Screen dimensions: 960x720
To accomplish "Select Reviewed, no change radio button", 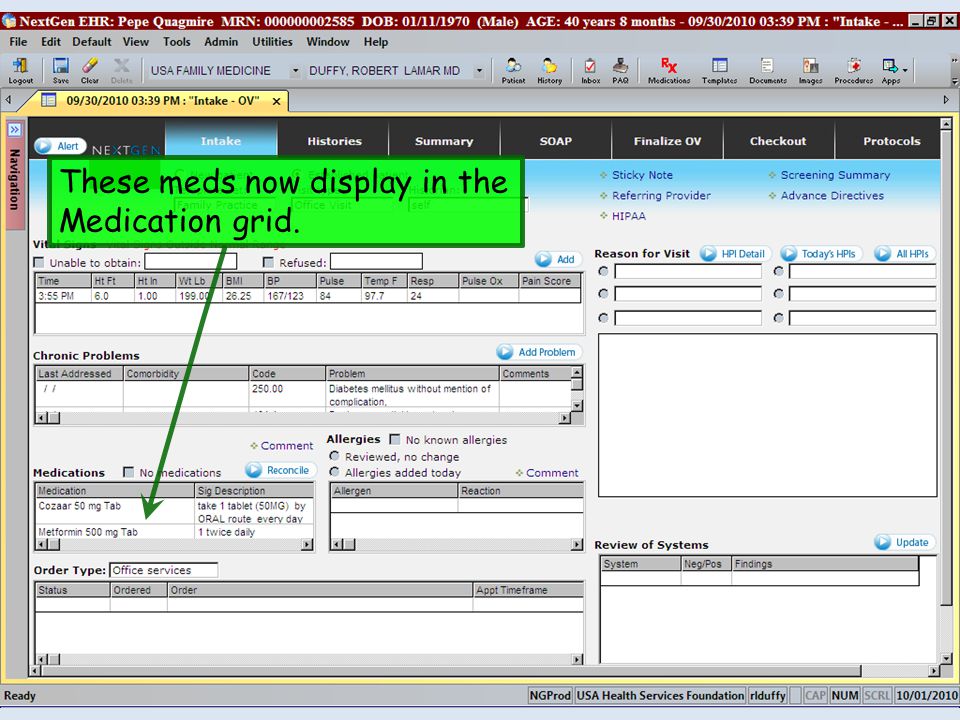I will click(x=334, y=456).
